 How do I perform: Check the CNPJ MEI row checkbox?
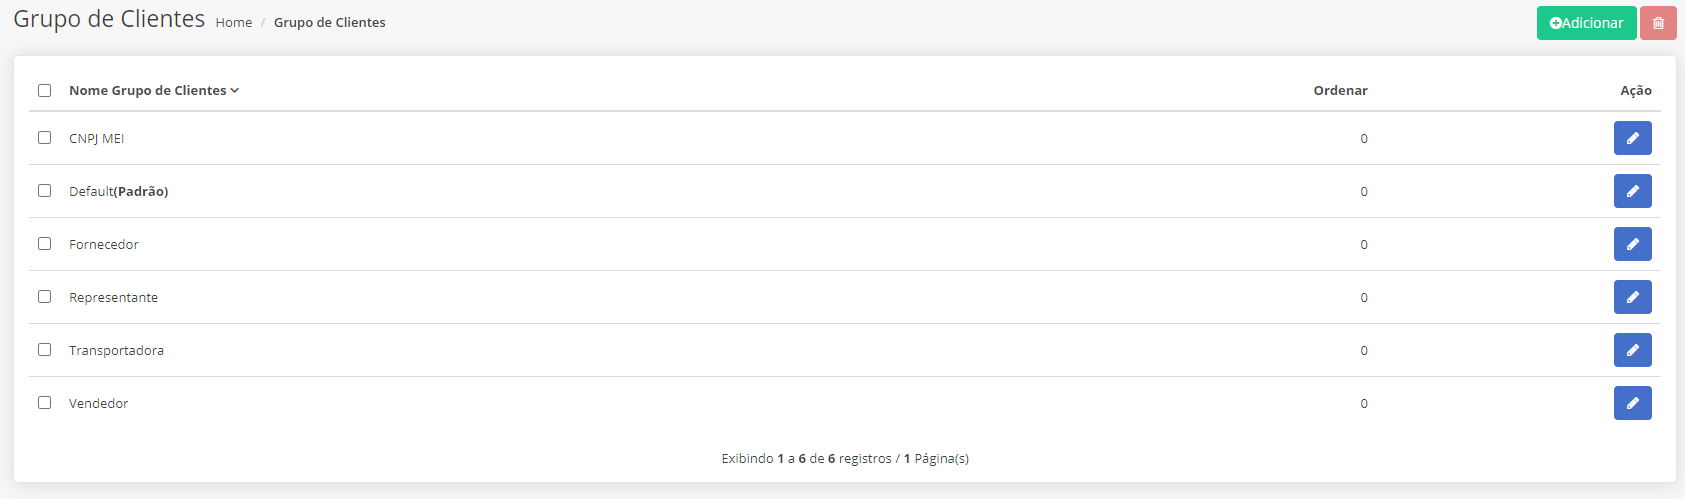point(44,137)
